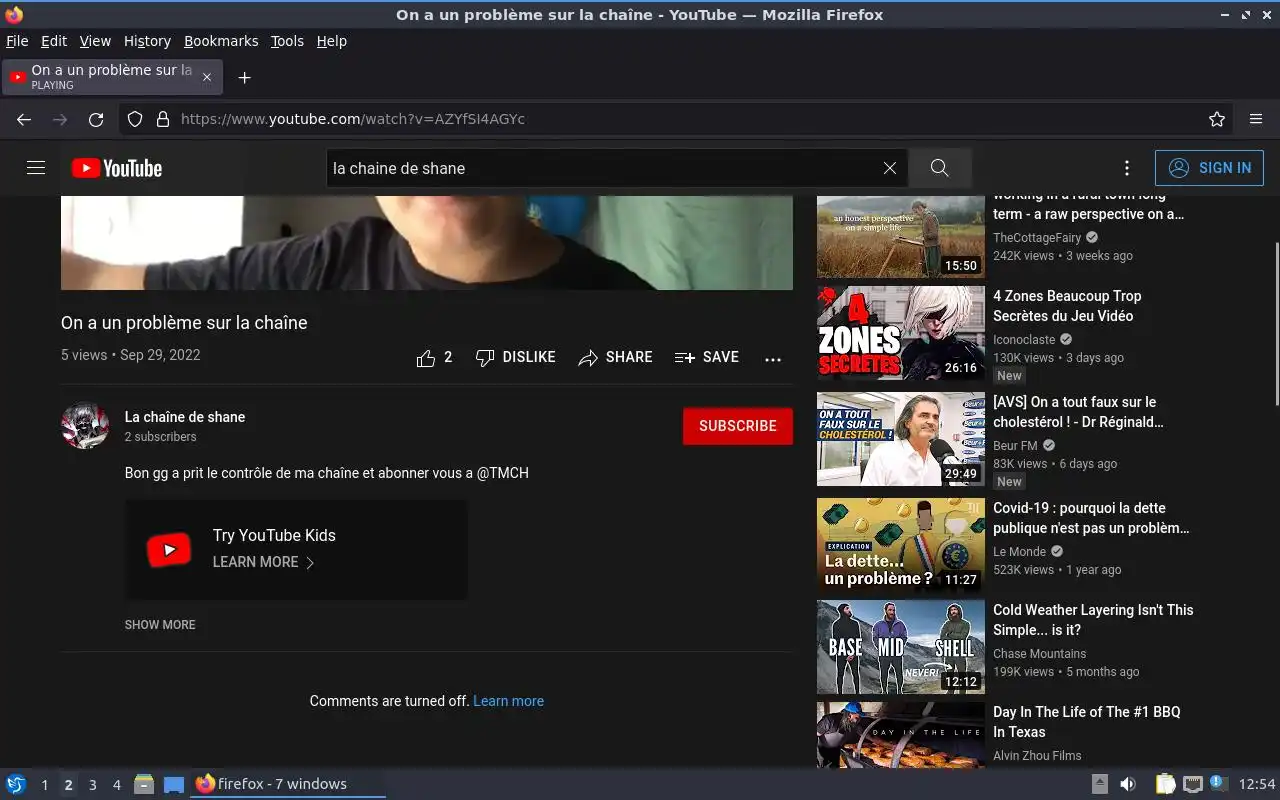Share the video
The height and width of the screenshot is (800, 1280).
coord(615,357)
